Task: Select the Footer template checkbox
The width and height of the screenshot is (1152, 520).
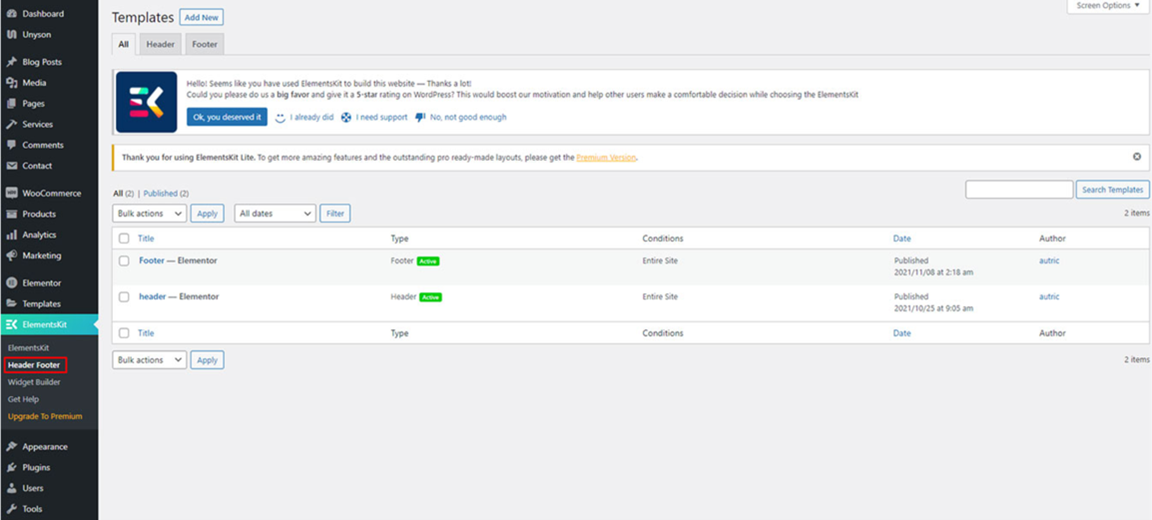Action: [123, 261]
